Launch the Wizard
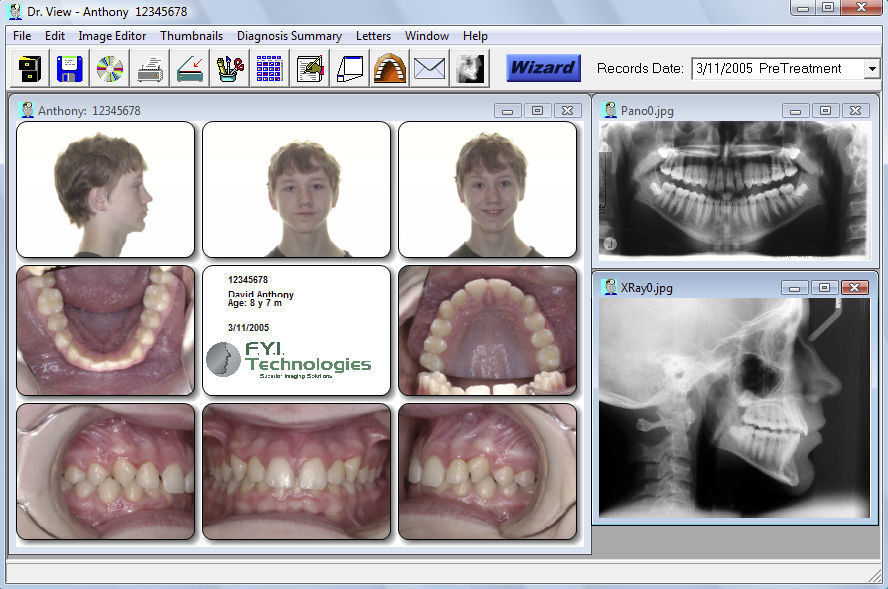The width and height of the screenshot is (888, 589). pos(542,67)
